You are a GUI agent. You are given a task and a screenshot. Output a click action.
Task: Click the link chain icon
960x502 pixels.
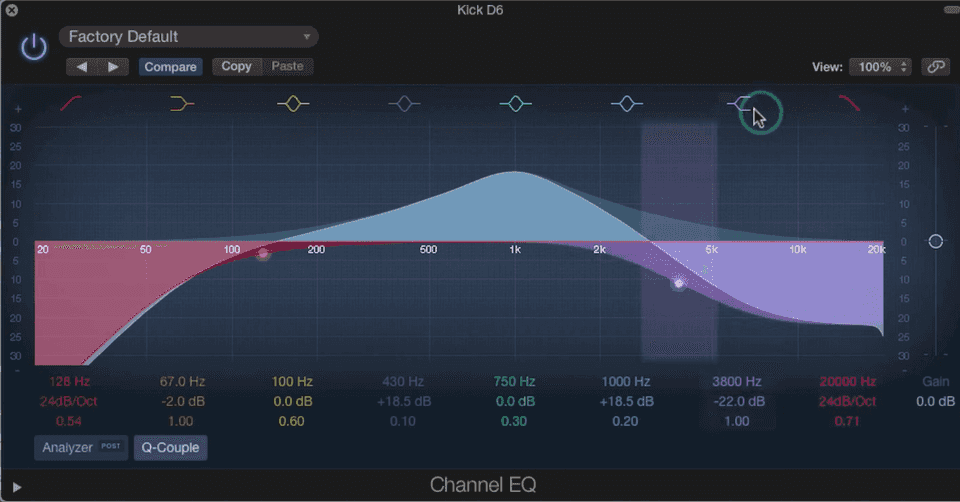pyautogui.click(x=935, y=67)
